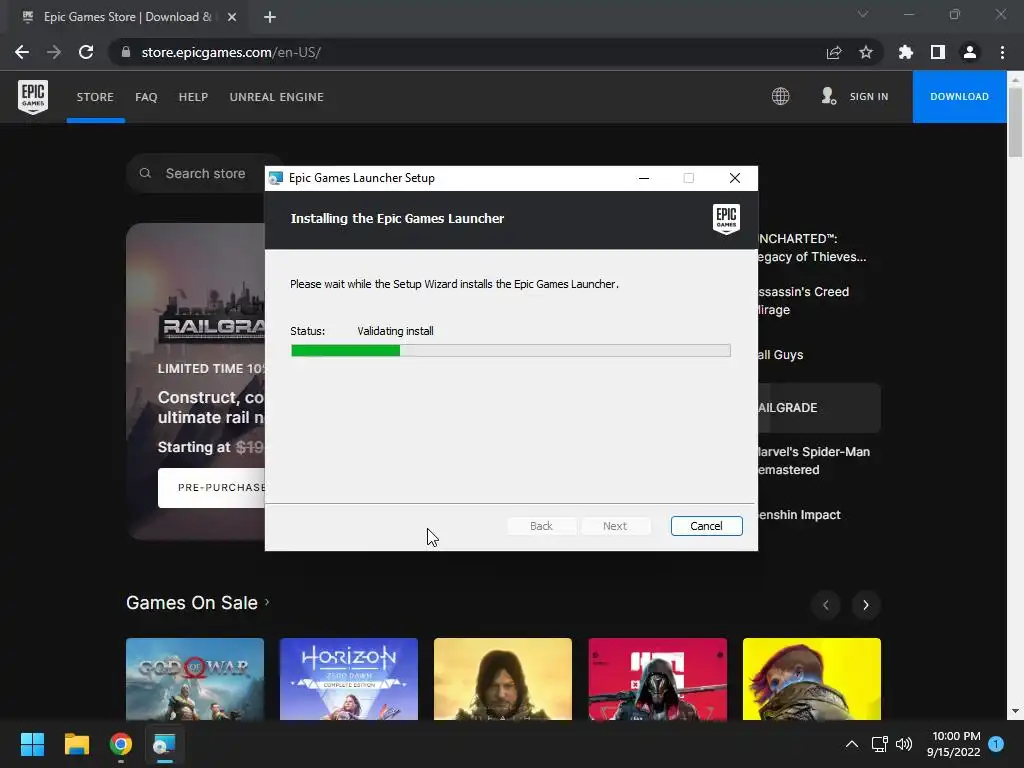Open the Windows Start menu
The image size is (1024, 768).
(32, 744)
